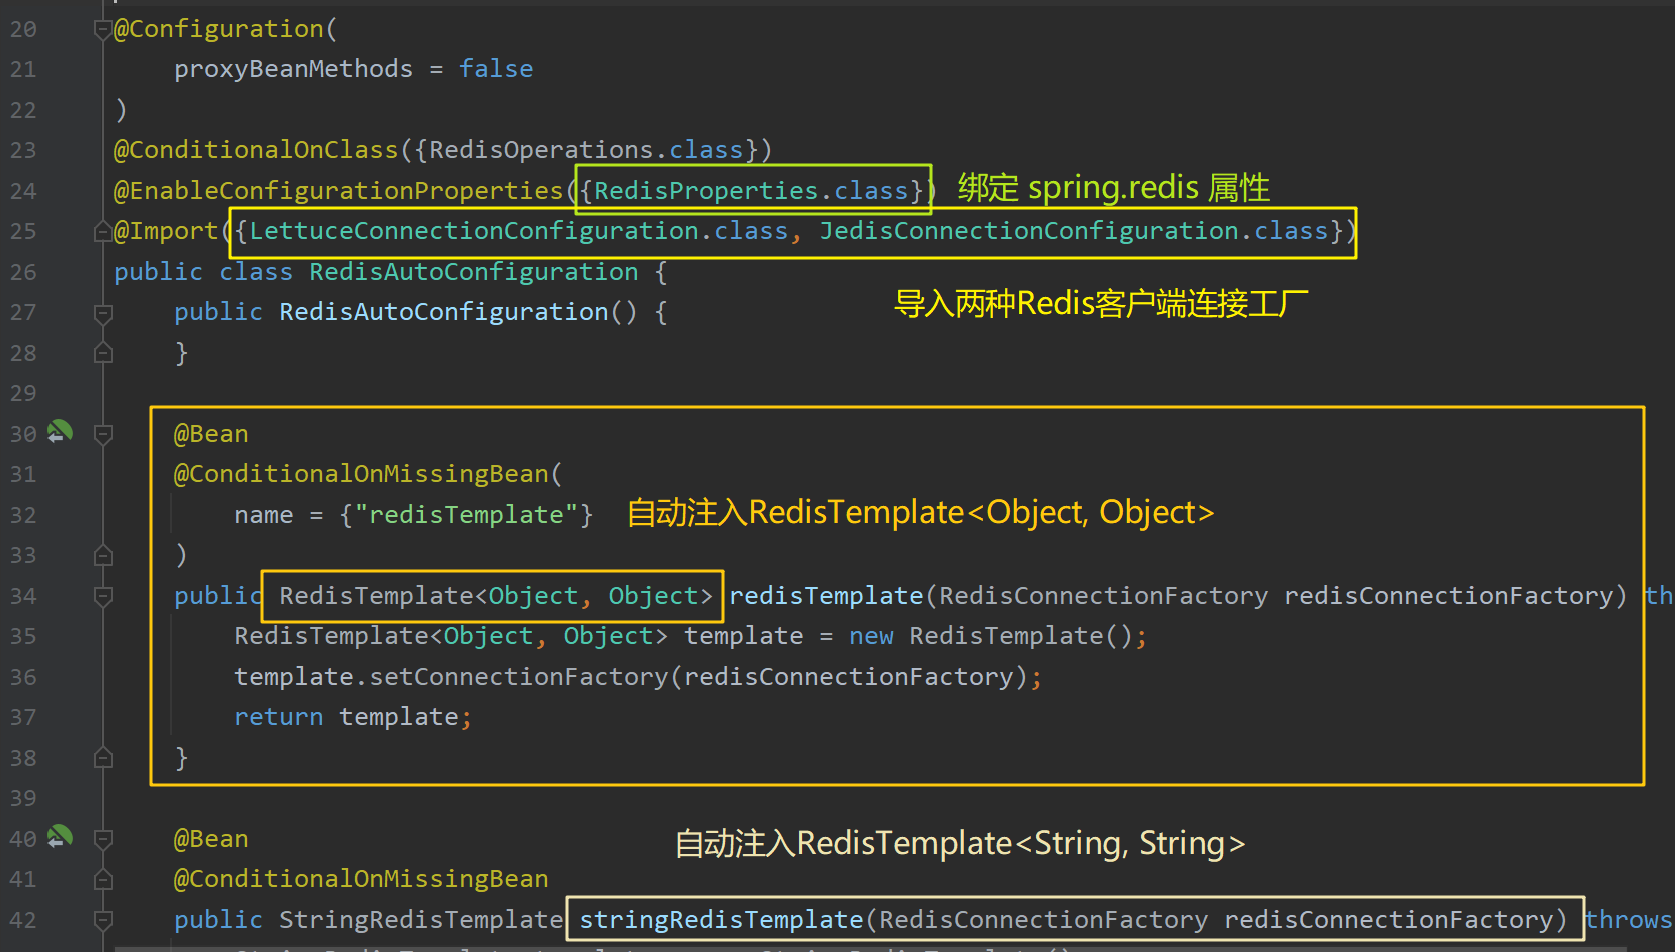
Task: Click the @Bean annotation on line 40
Action: click(x=211, y=839)
